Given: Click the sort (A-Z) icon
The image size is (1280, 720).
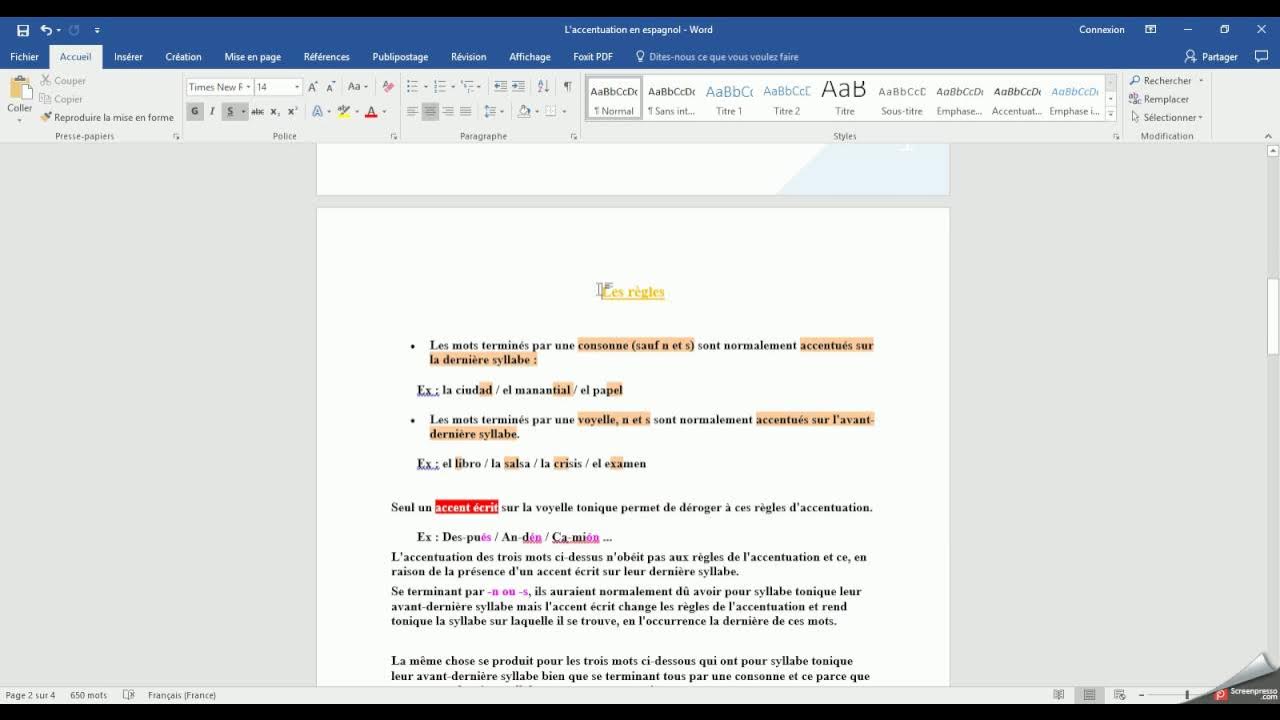Looking at the screenshot, I should [x=543, y=87].
